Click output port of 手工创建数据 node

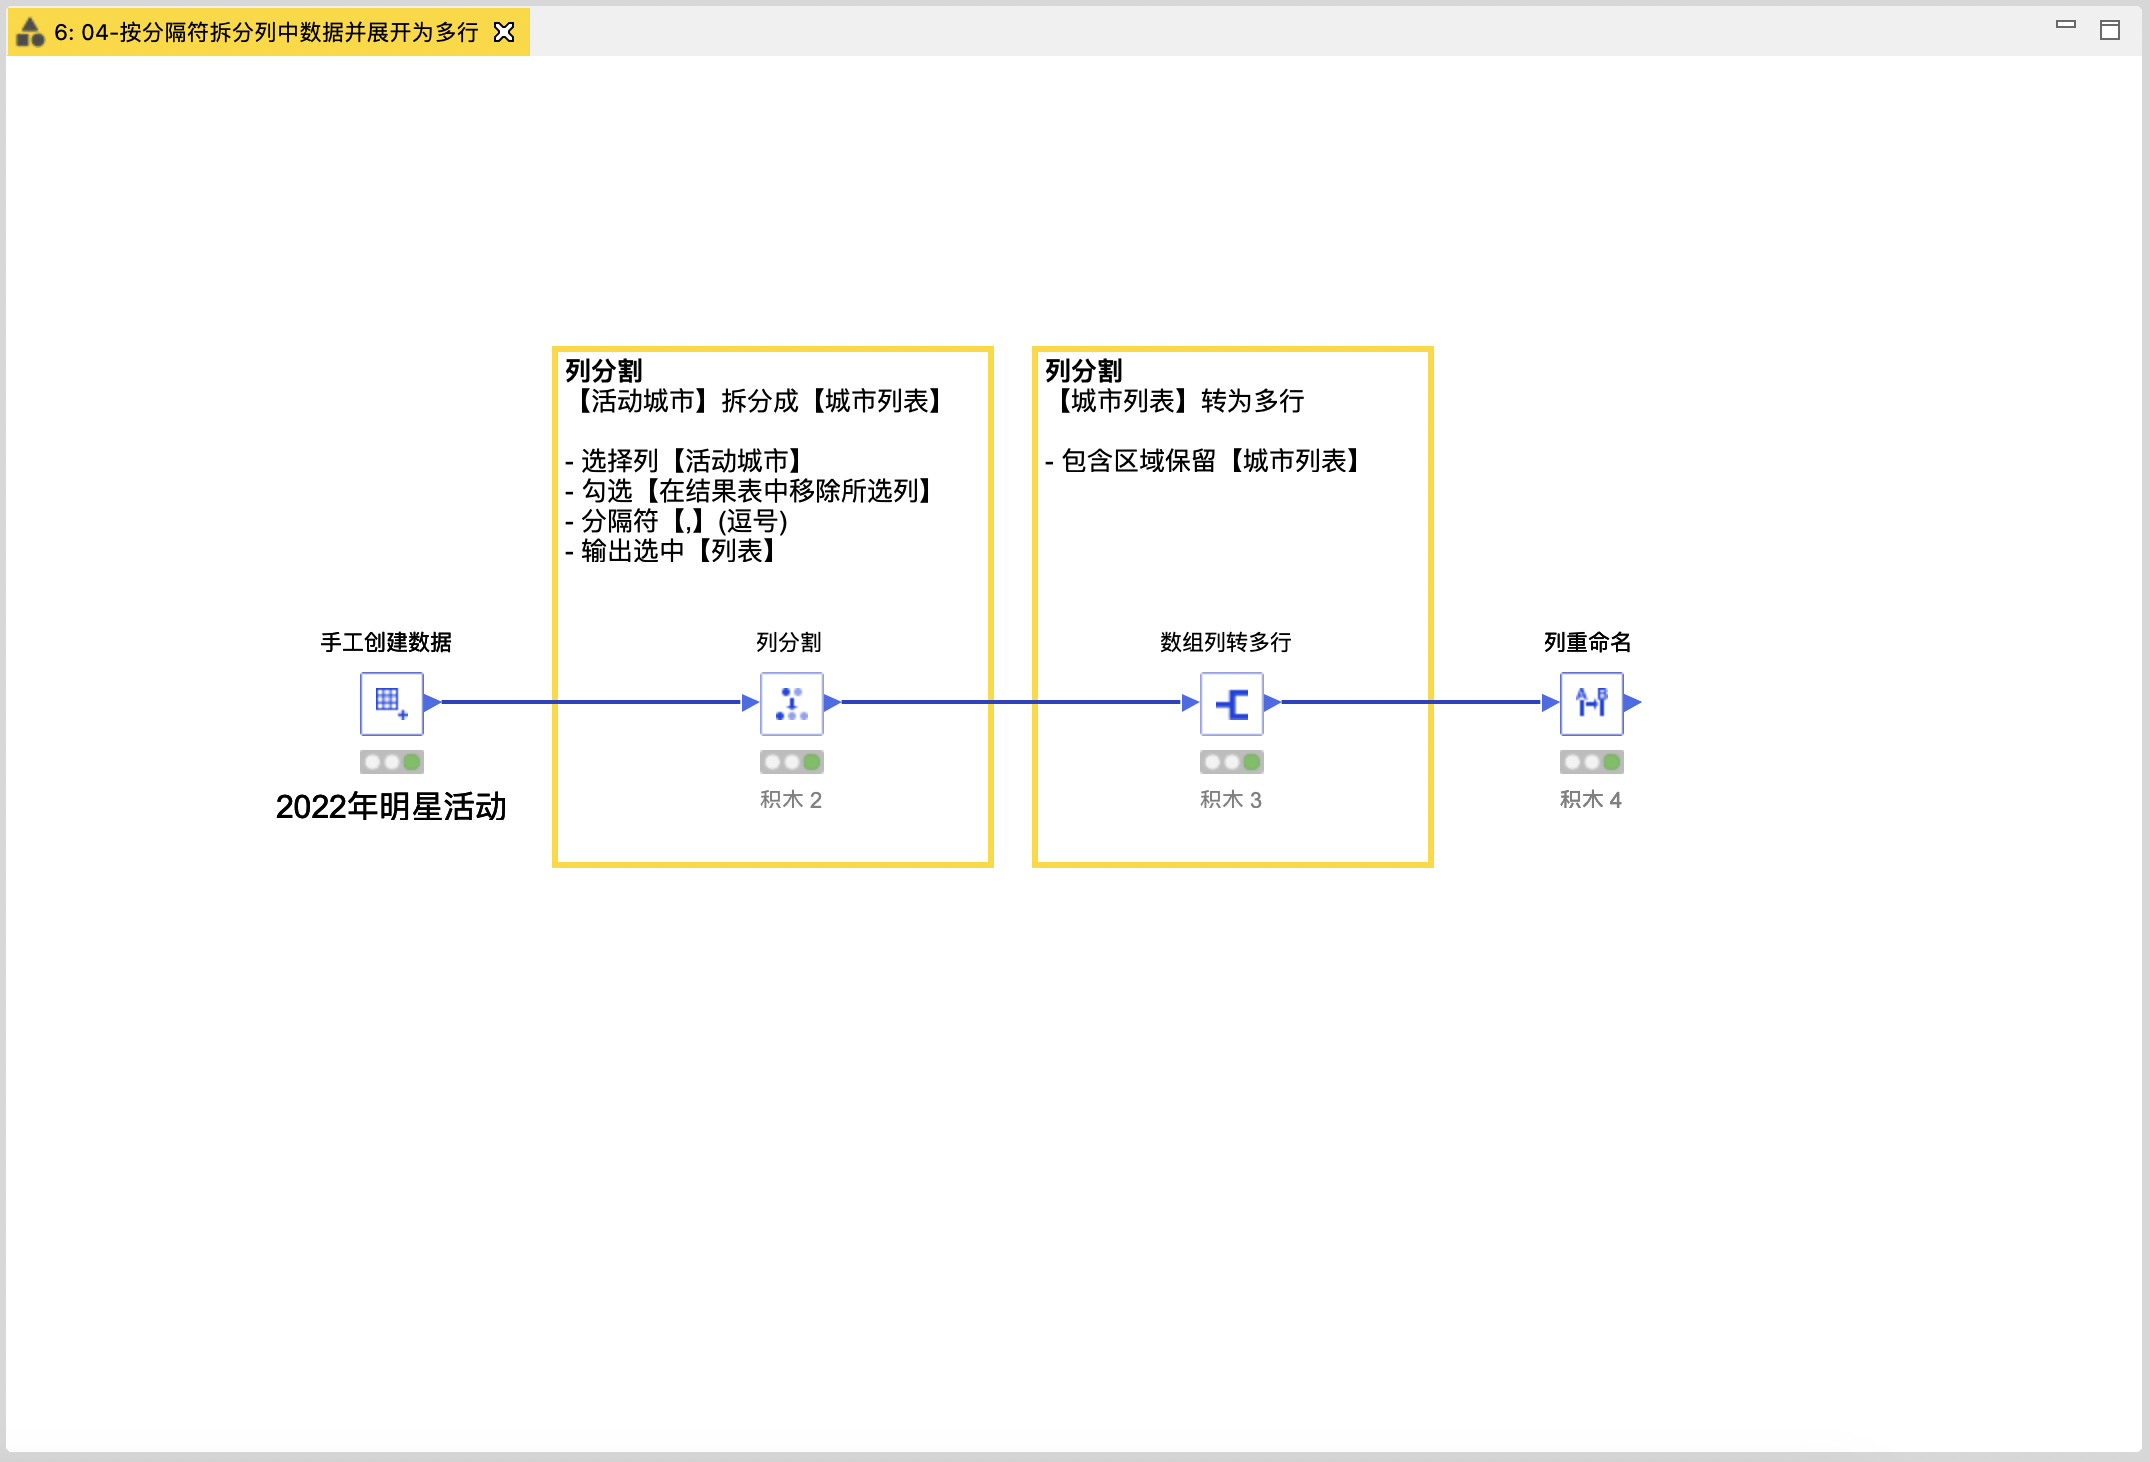432,703
